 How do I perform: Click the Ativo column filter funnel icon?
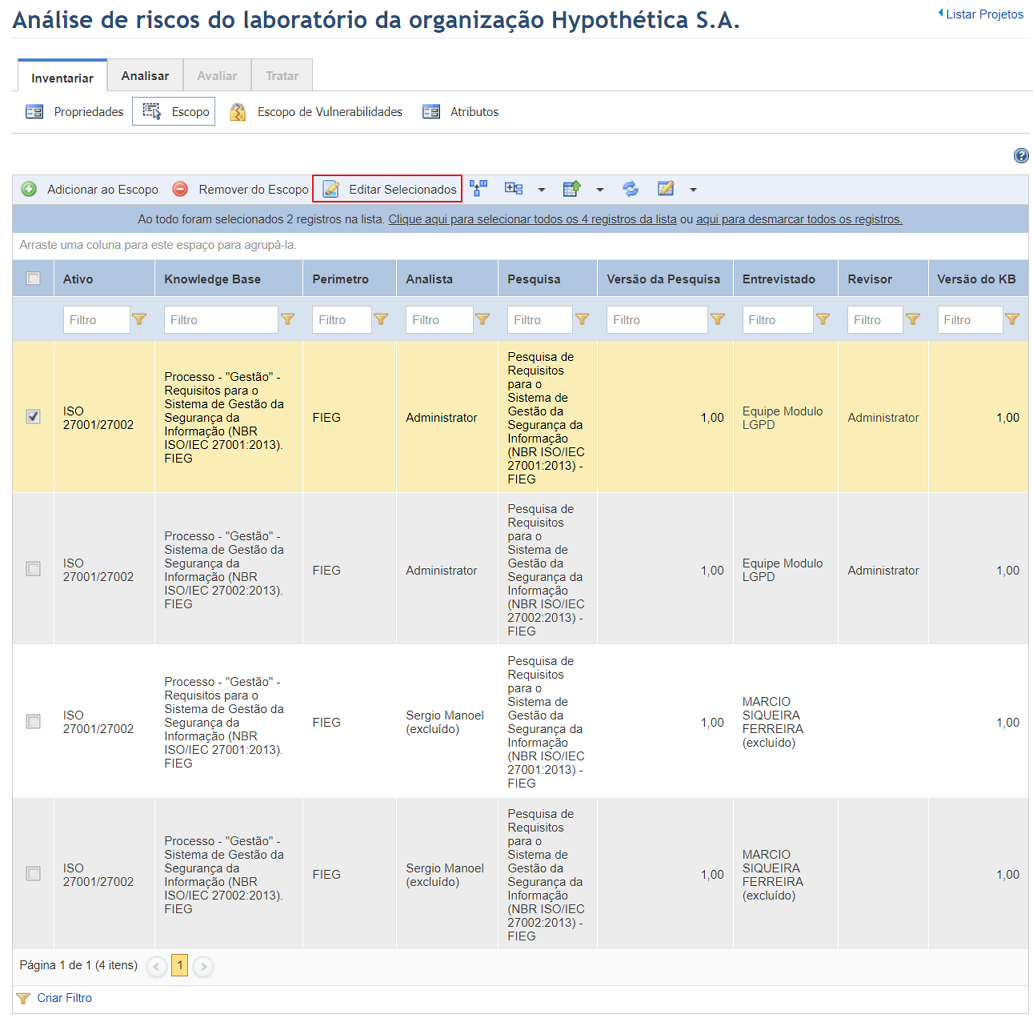point(139,320)
